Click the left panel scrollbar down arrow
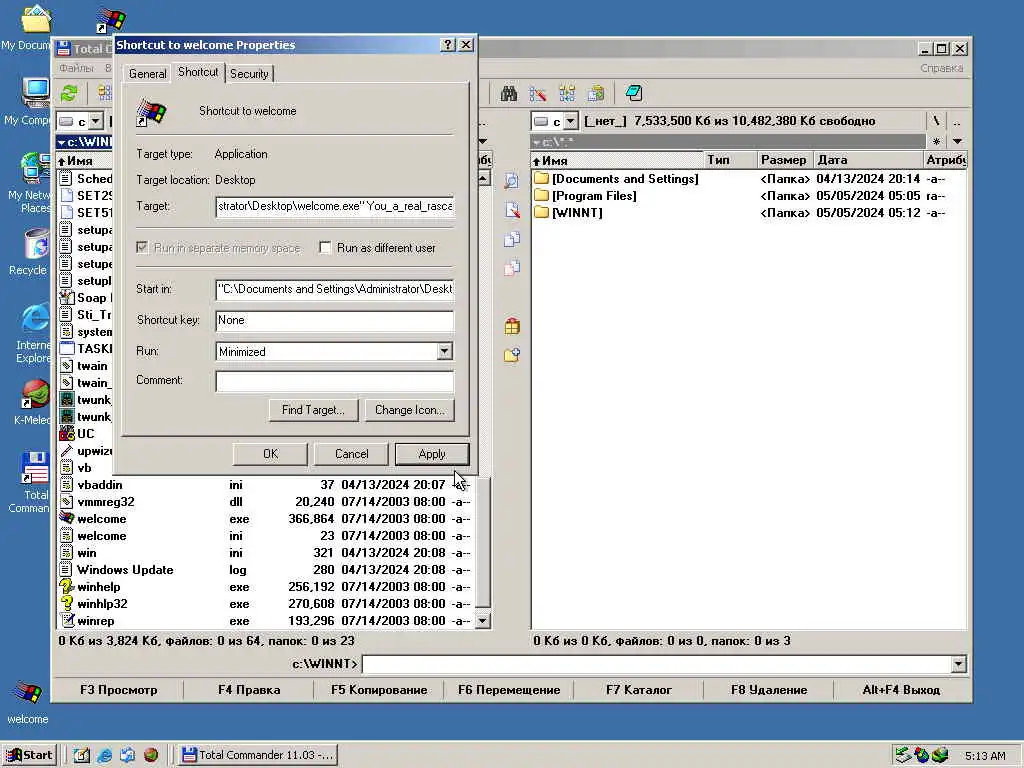1024x768 pixels. click(x=483, y=621)
